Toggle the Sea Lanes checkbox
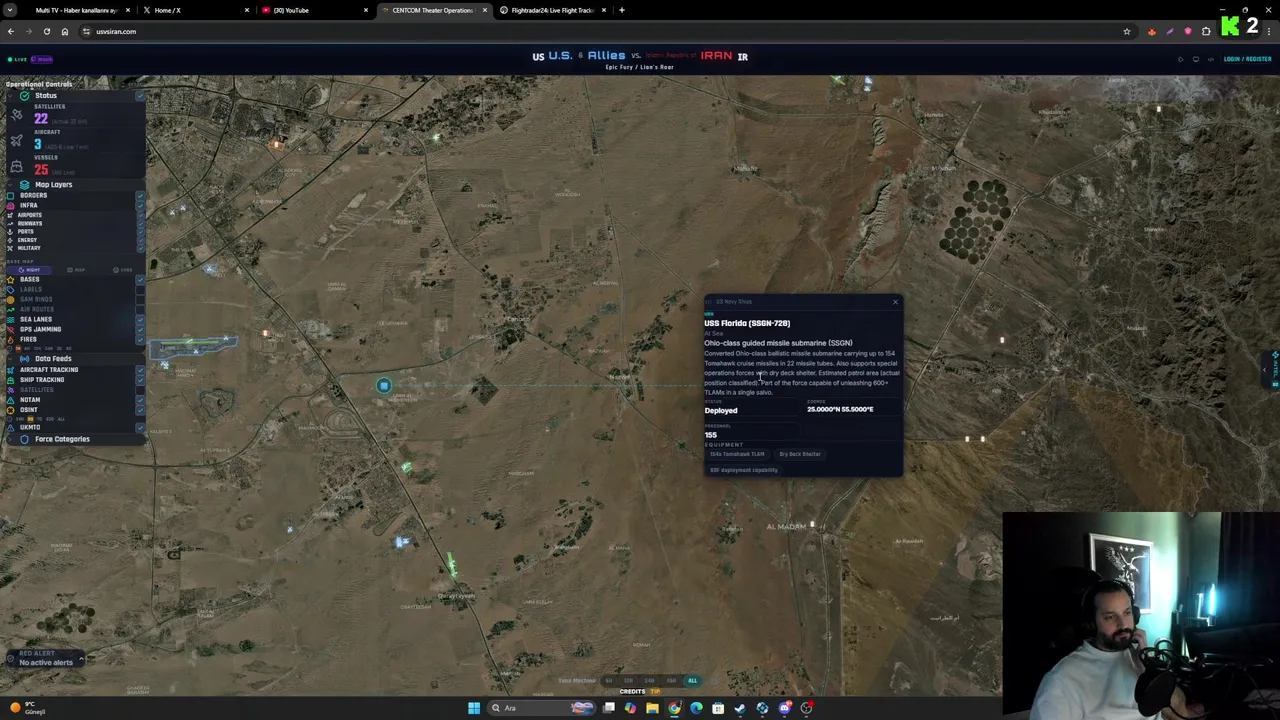 tap(140, 319)
